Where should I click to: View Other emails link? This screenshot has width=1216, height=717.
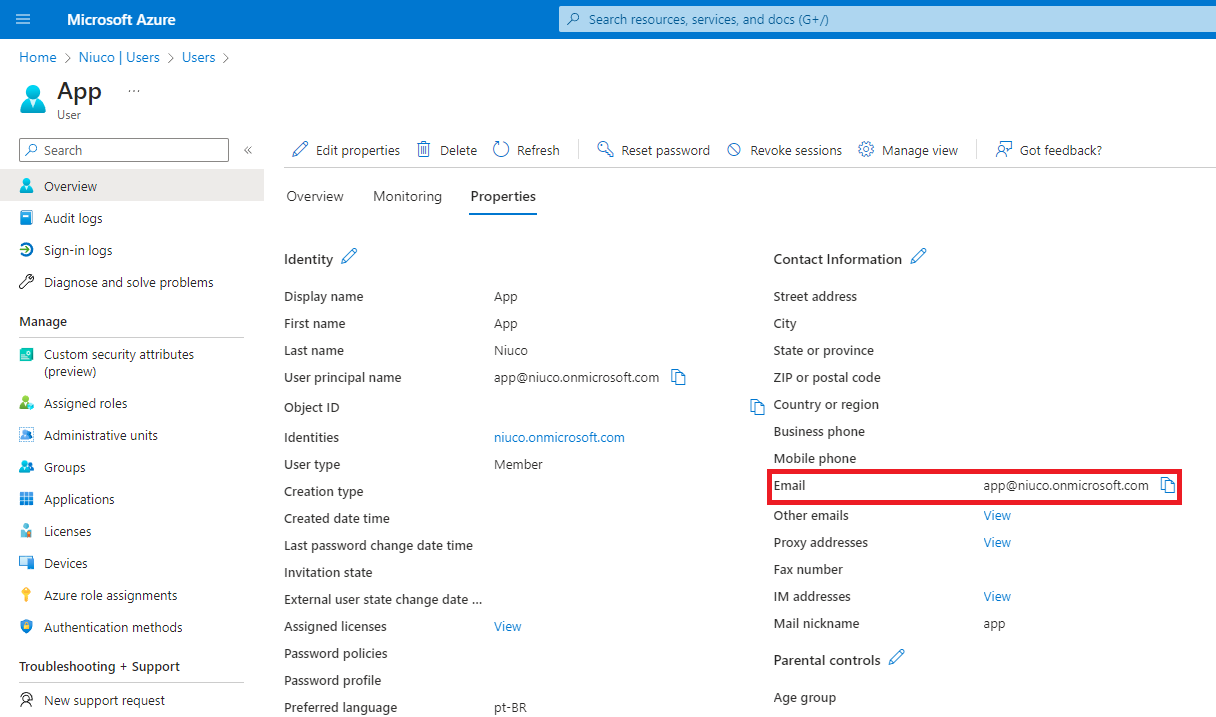pos(997,515)
